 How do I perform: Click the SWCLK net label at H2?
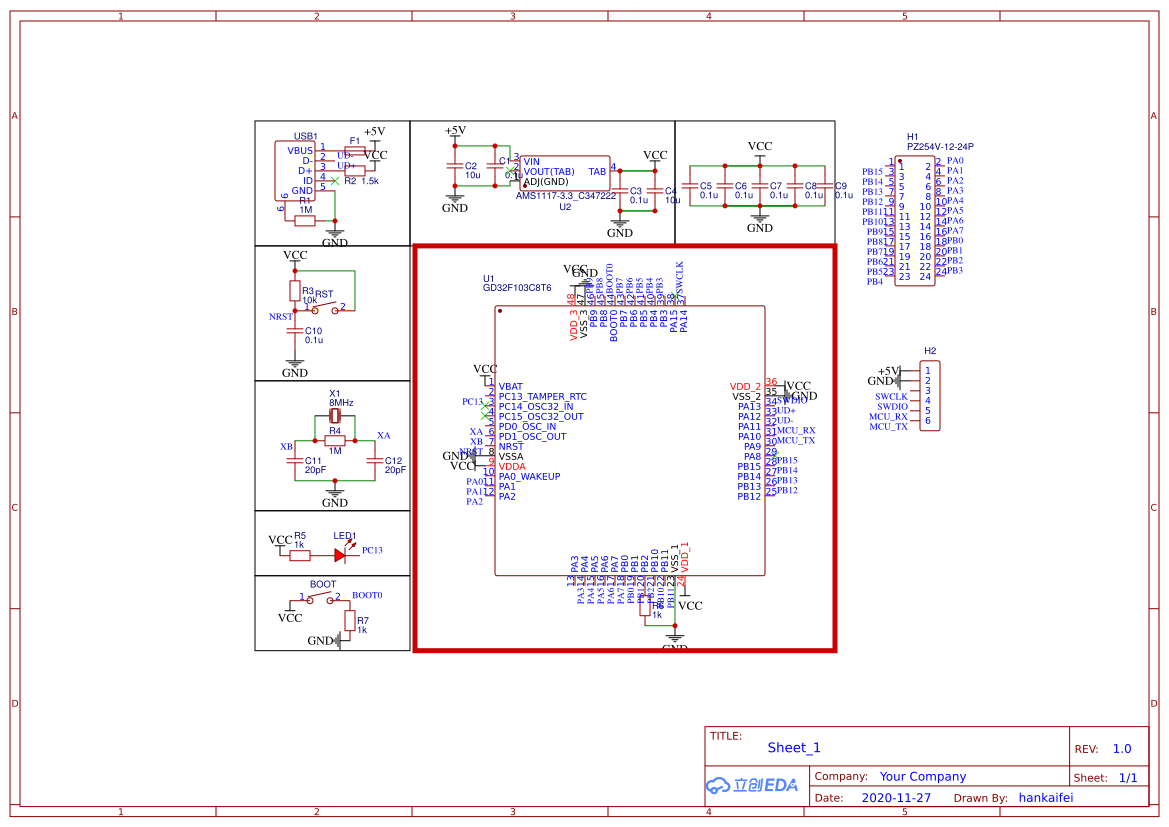[892, 397]
